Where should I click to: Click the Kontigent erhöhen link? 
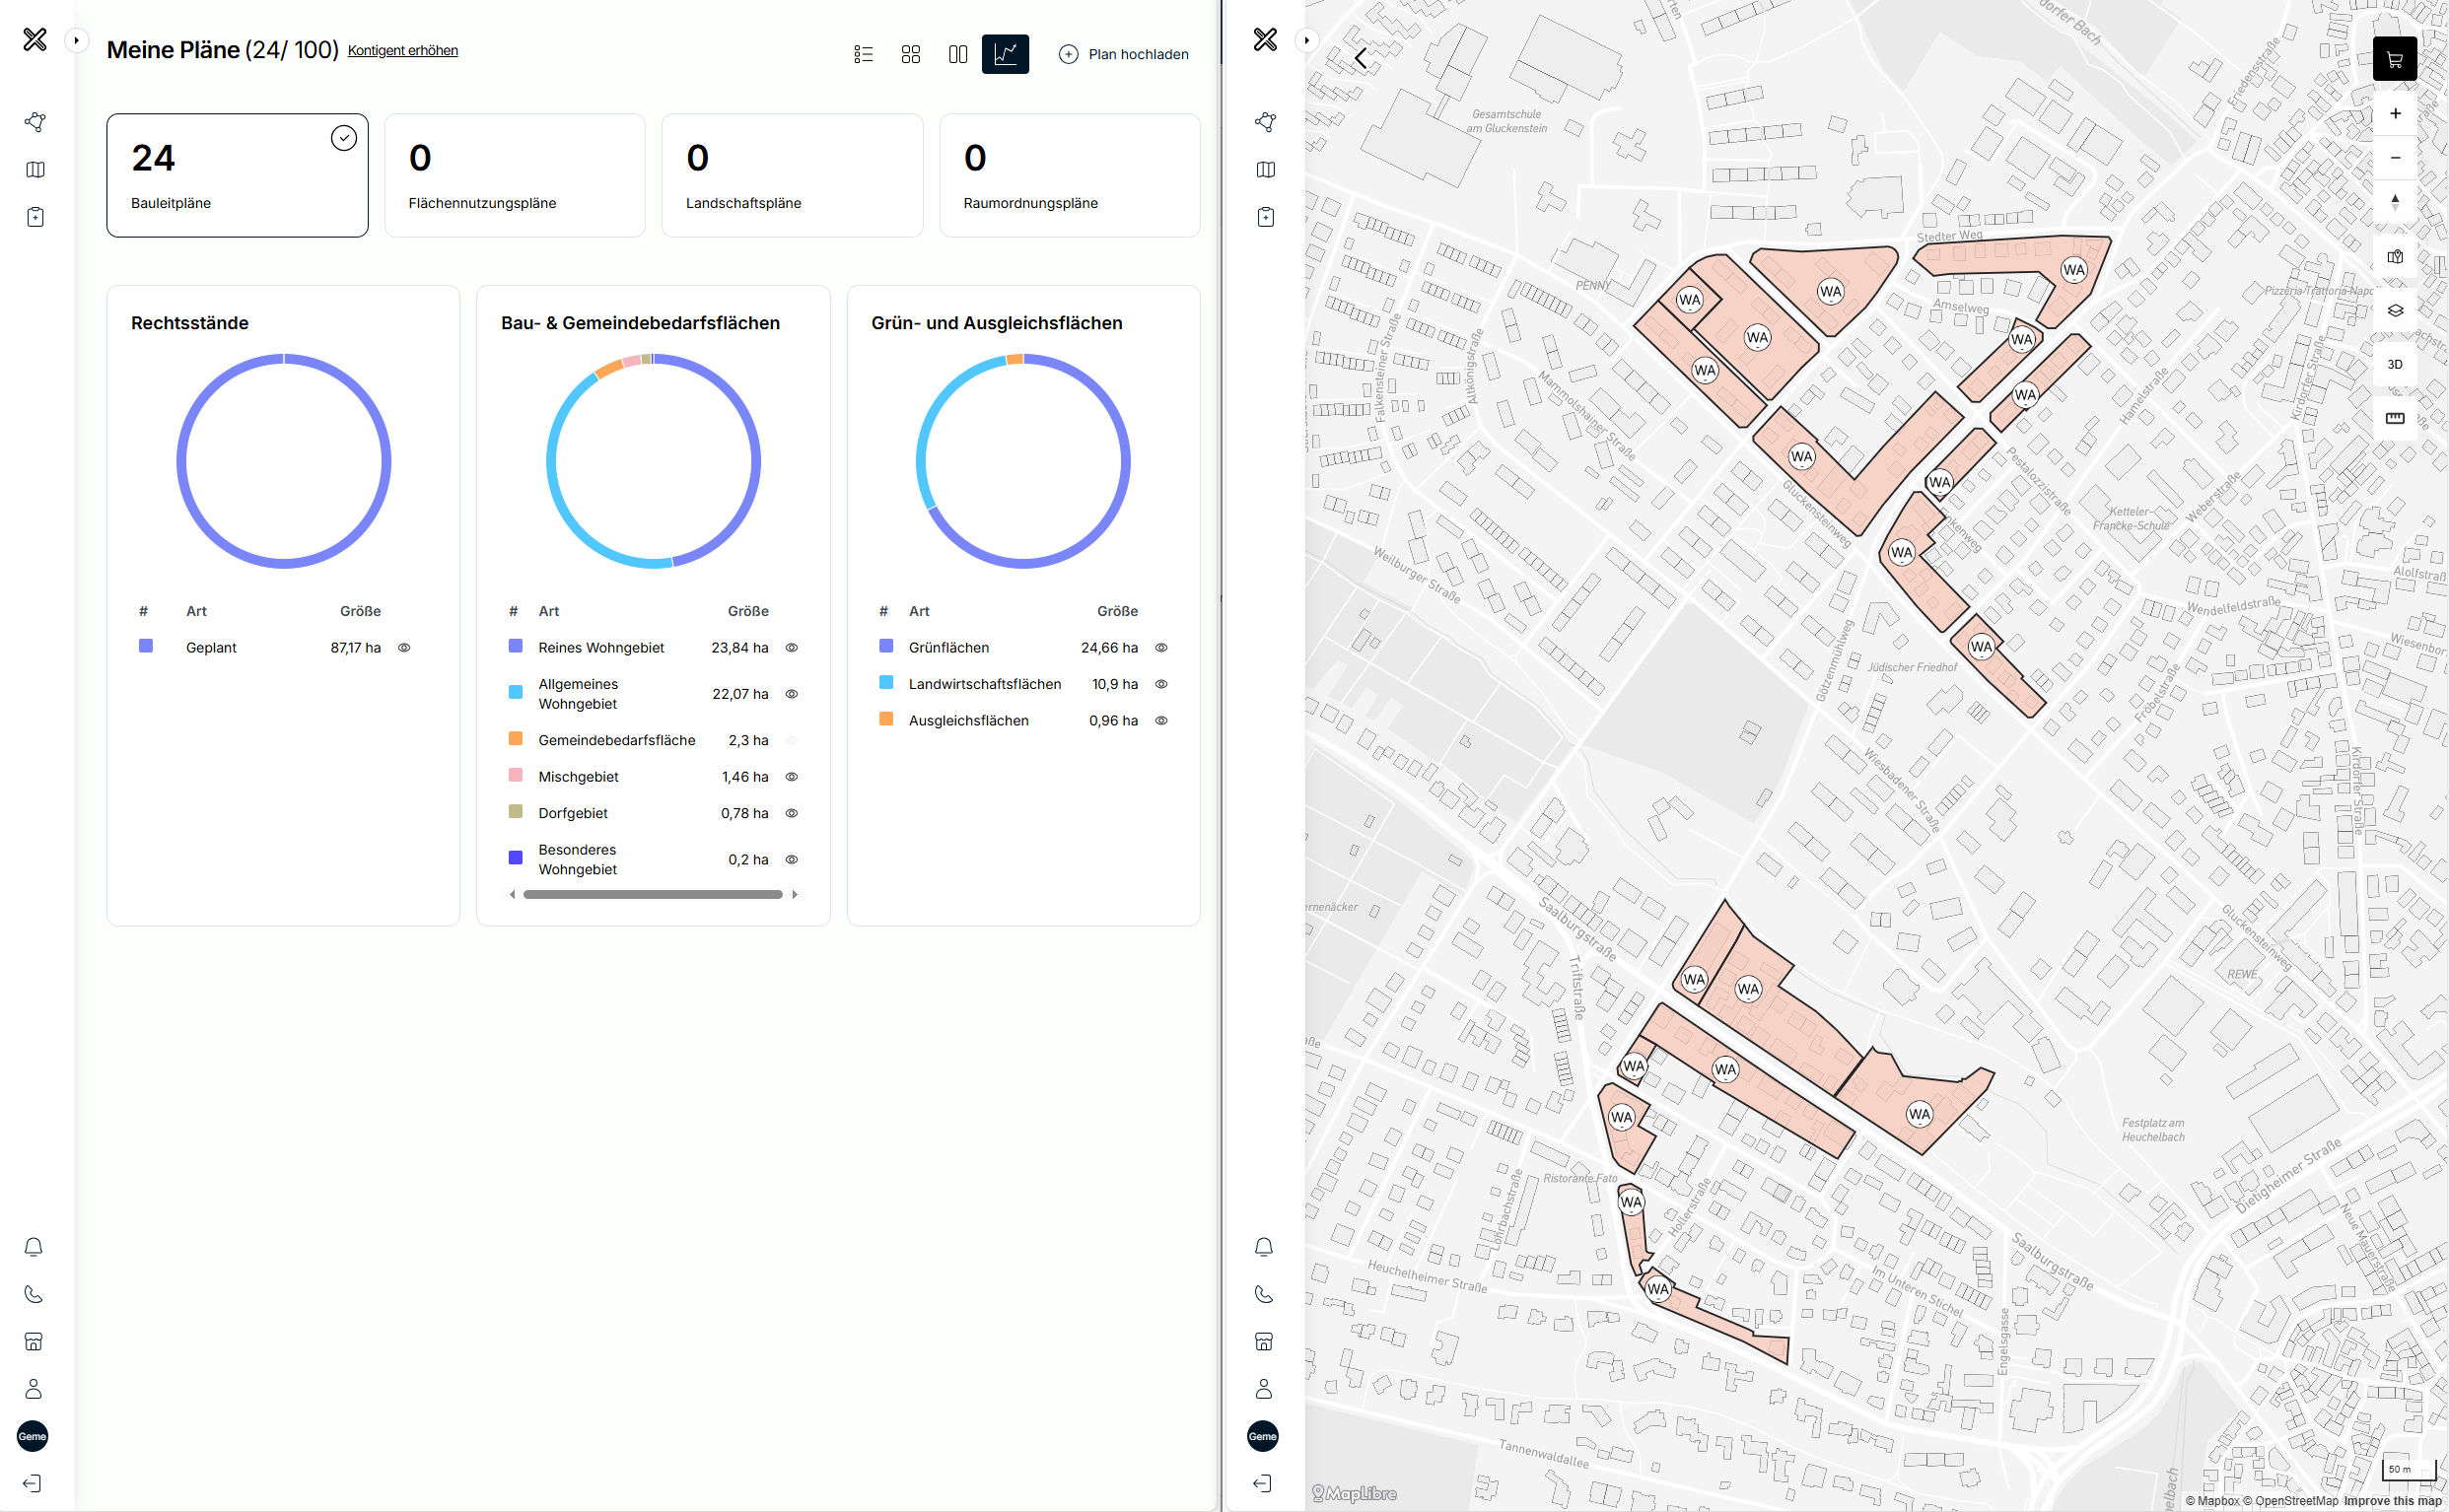point(402,51)
